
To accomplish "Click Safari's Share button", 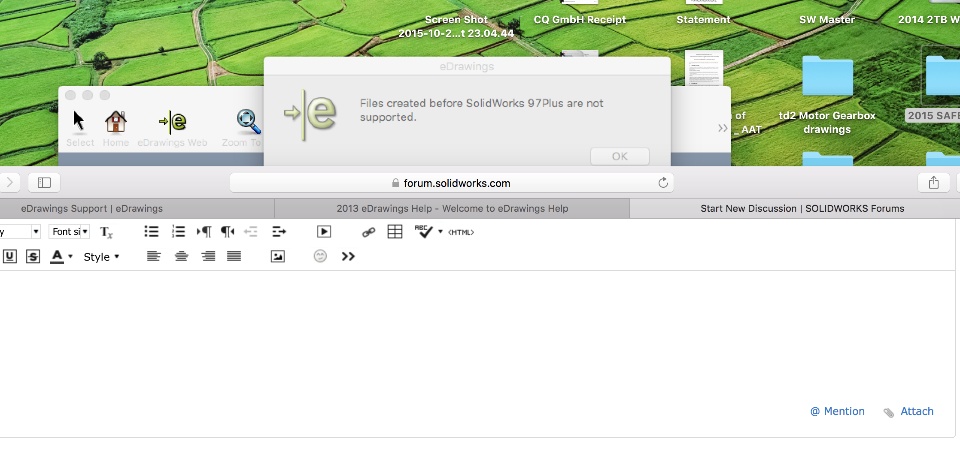I will pos(934,182).
